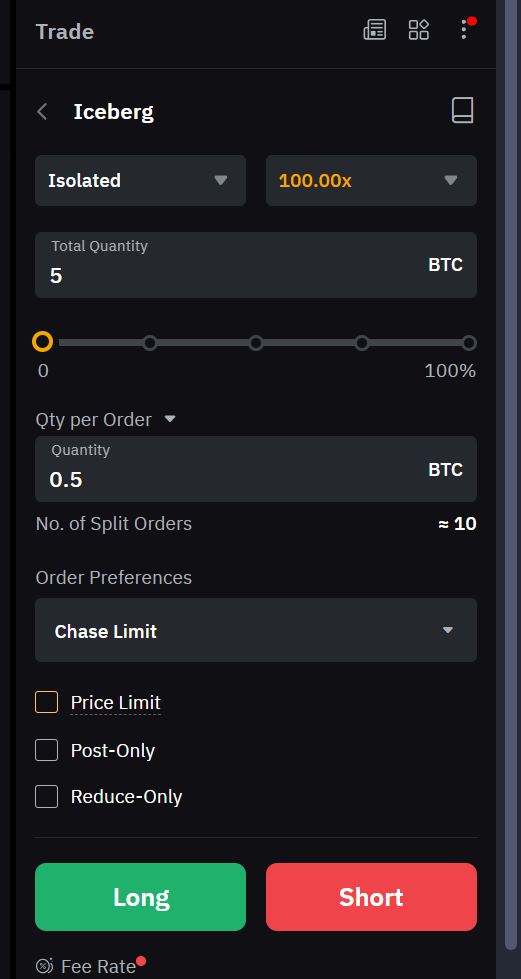Screen dimensions: 521x979
Task: Open the 100.00x leverage dropdown
Action: (372, 180)
